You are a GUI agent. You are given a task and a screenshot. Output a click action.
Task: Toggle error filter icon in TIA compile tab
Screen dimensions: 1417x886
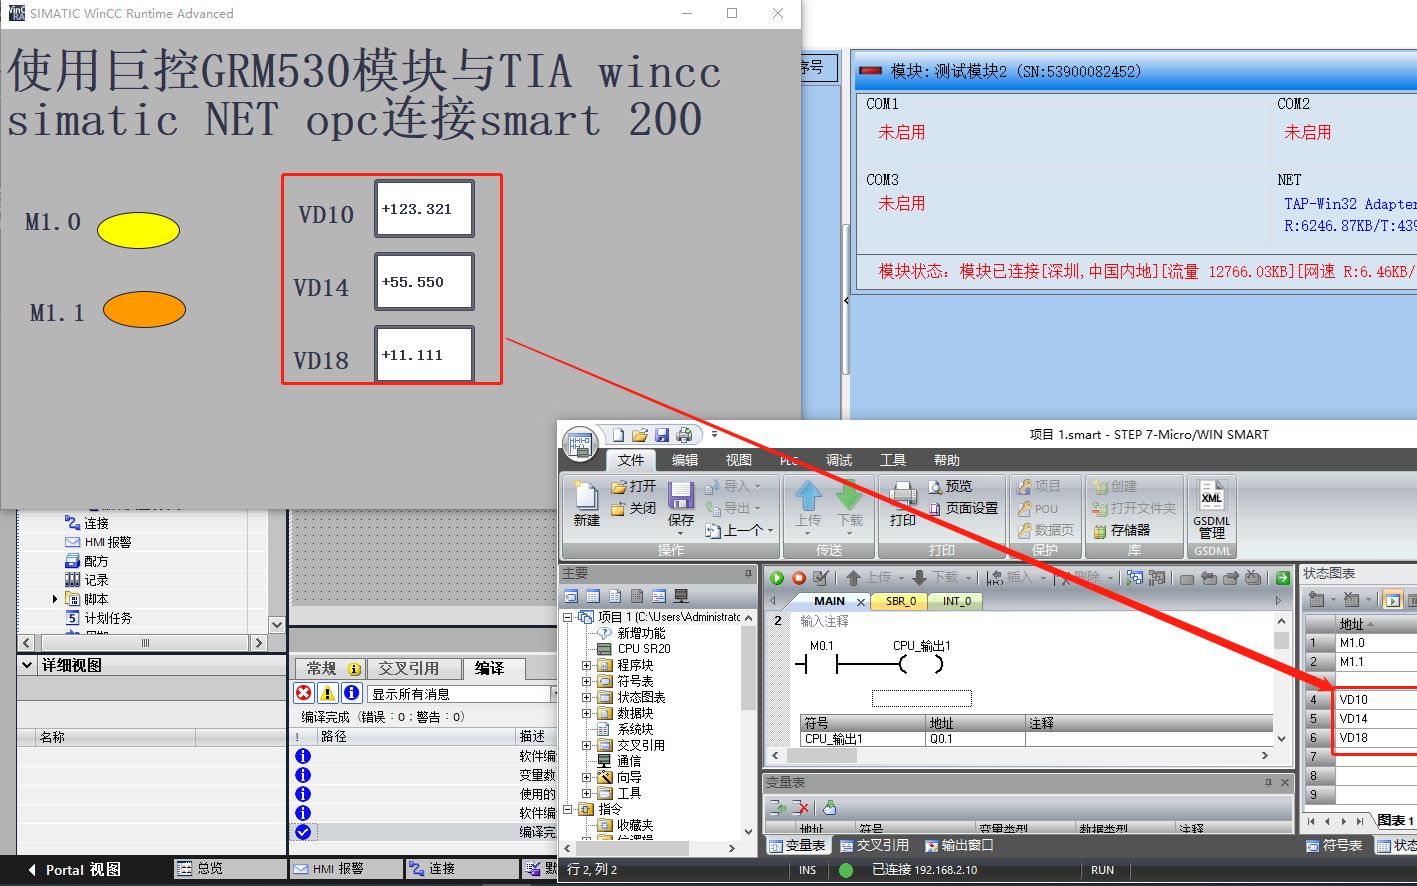tap(304, 693)
